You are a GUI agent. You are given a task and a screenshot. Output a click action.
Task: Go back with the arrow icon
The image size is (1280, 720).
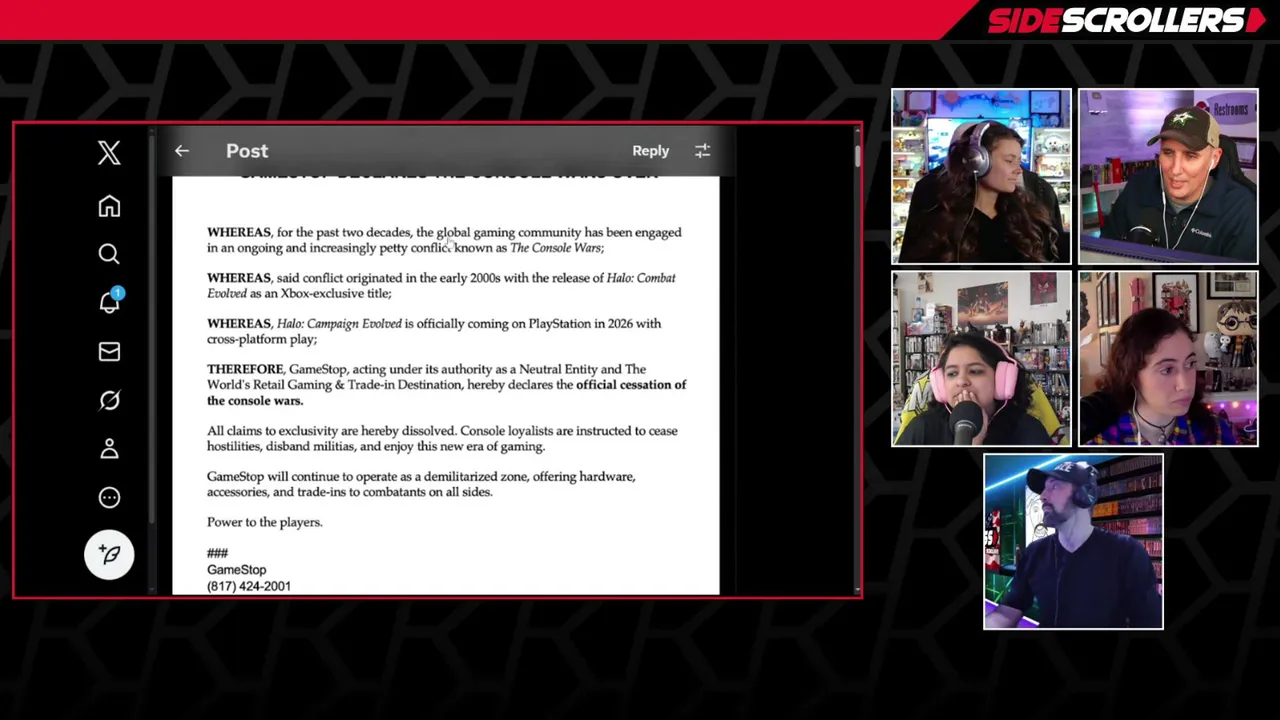181,151
